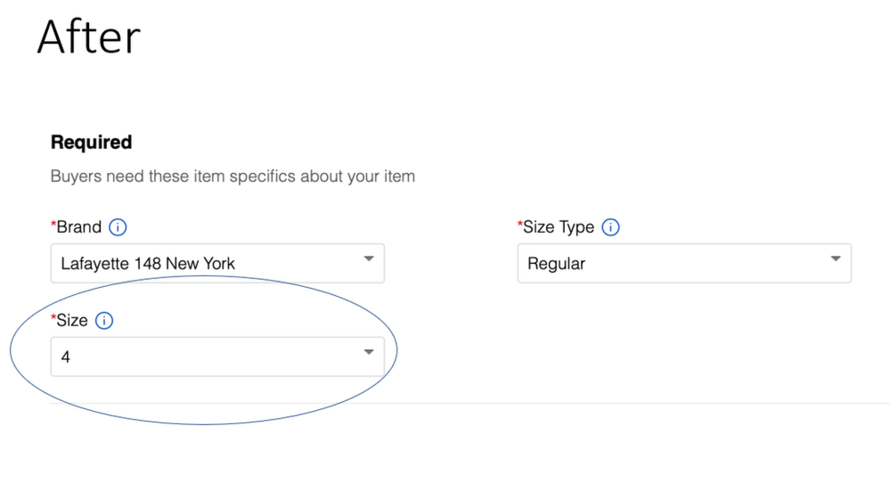Click the Required section heading
The height and width of the screenshot is (500, 890).
[x=91, y=142]
